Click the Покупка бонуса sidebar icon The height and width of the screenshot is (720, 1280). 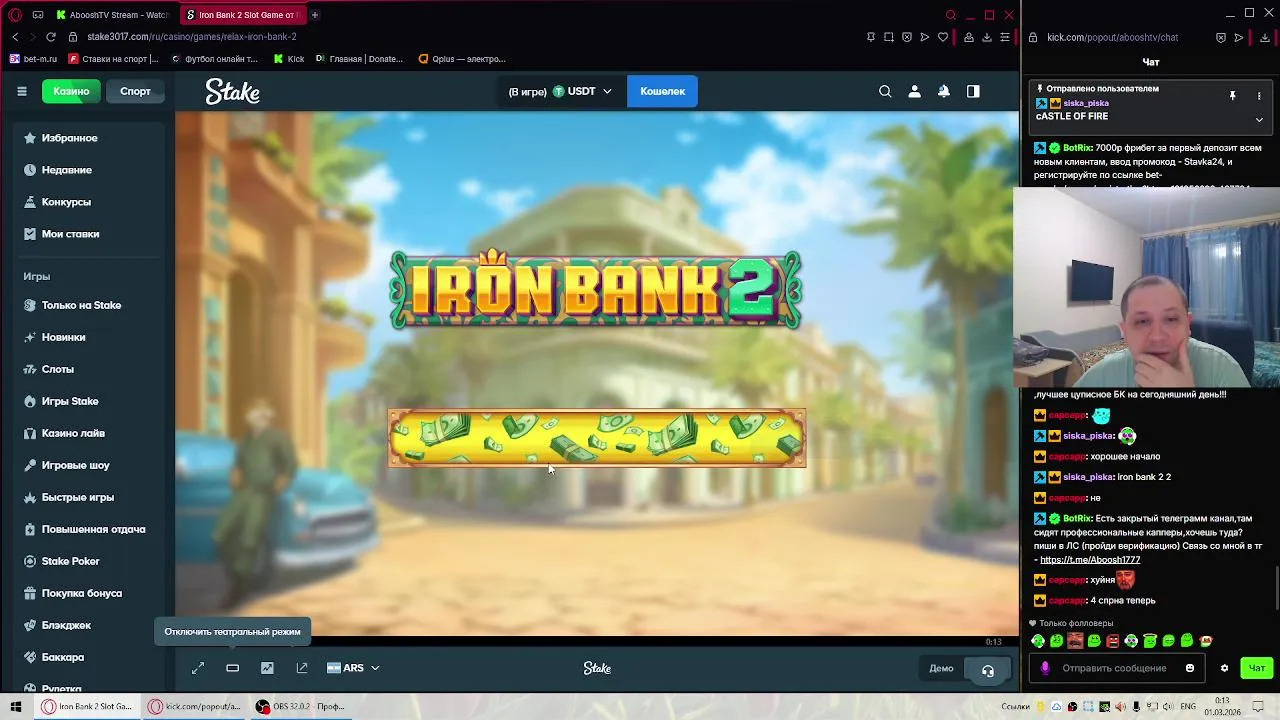(x=30, y=593)
